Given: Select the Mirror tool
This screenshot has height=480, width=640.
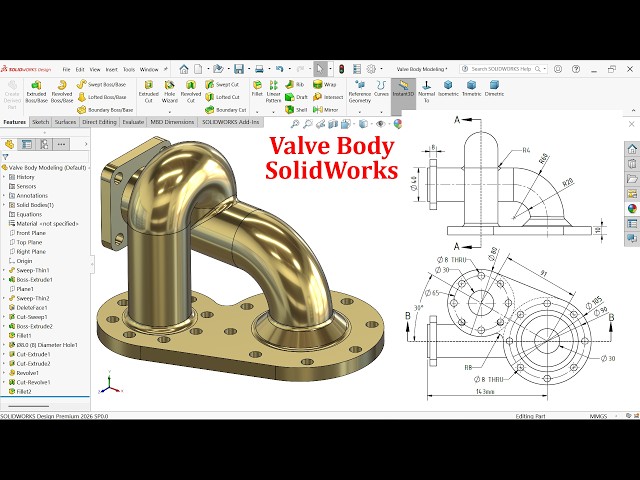Looking at the screenshot, I should pos(325,110).
